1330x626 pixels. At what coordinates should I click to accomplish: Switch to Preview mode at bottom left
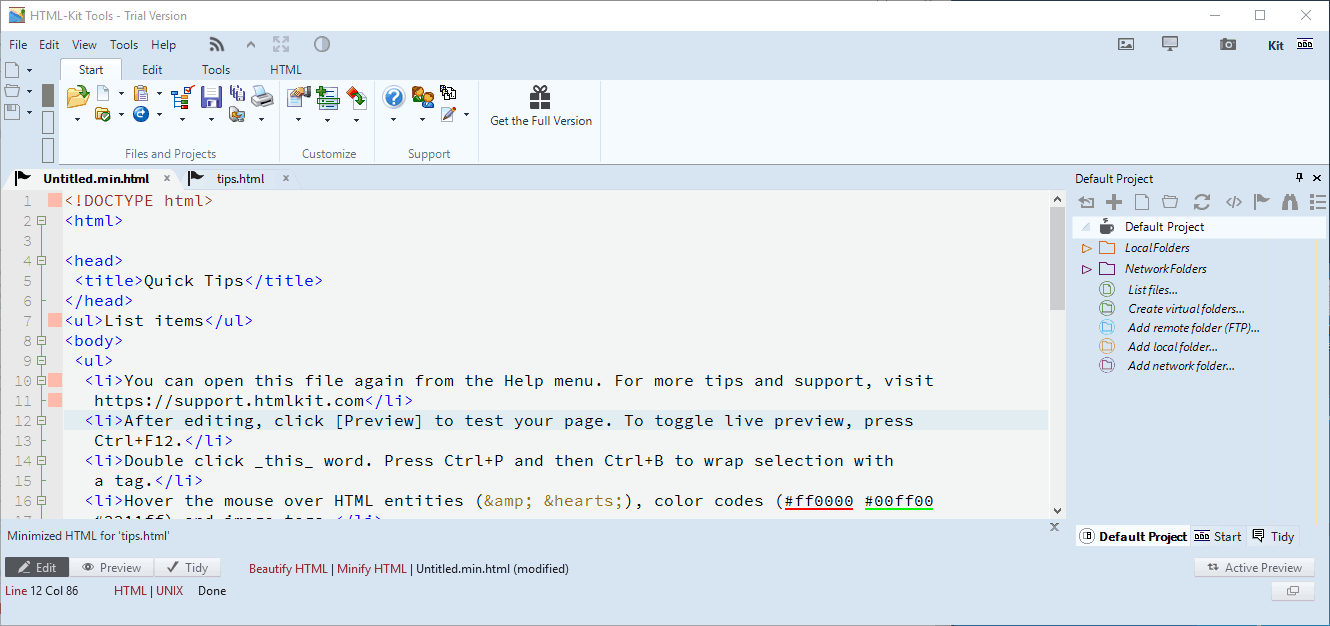point(111,567)
